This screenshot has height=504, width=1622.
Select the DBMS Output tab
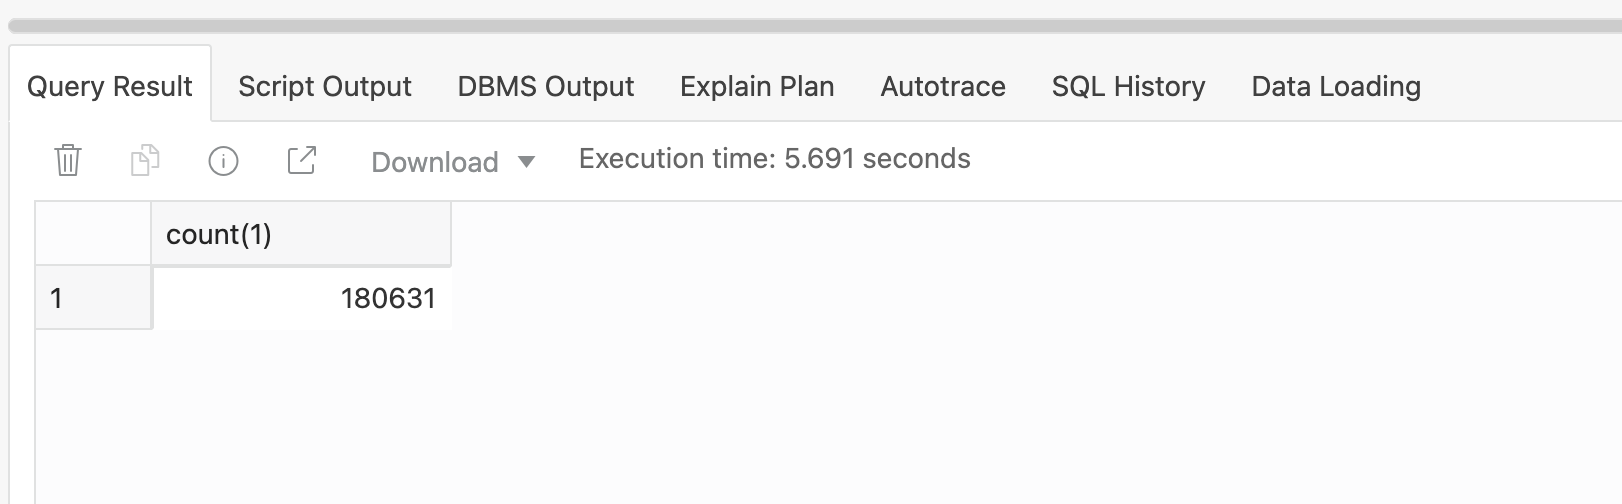546,87
